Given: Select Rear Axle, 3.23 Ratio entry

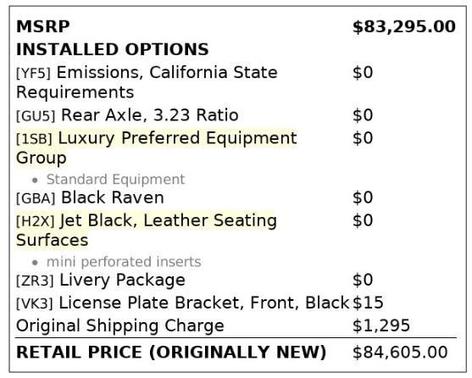Looking at the screenshot, I should (150, 115).
